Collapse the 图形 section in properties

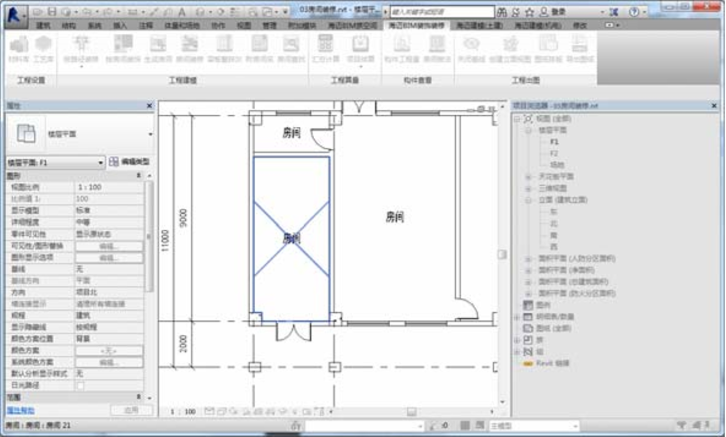pos(138,176)
